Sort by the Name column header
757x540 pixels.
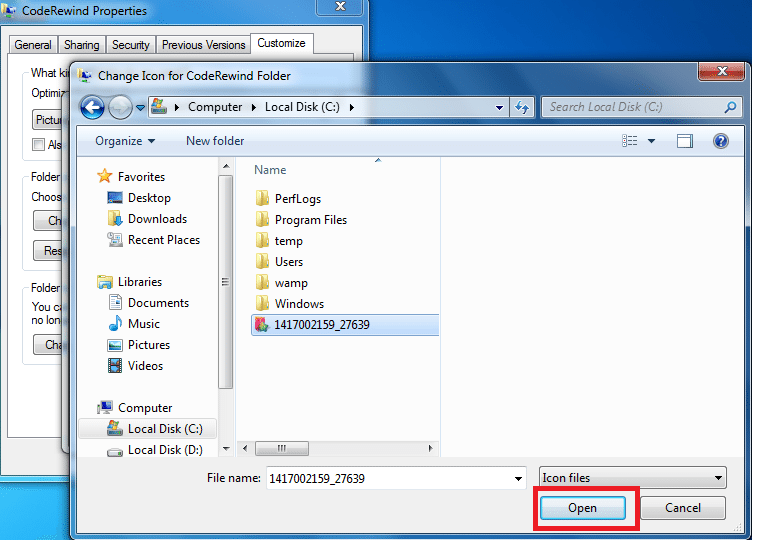270,170
